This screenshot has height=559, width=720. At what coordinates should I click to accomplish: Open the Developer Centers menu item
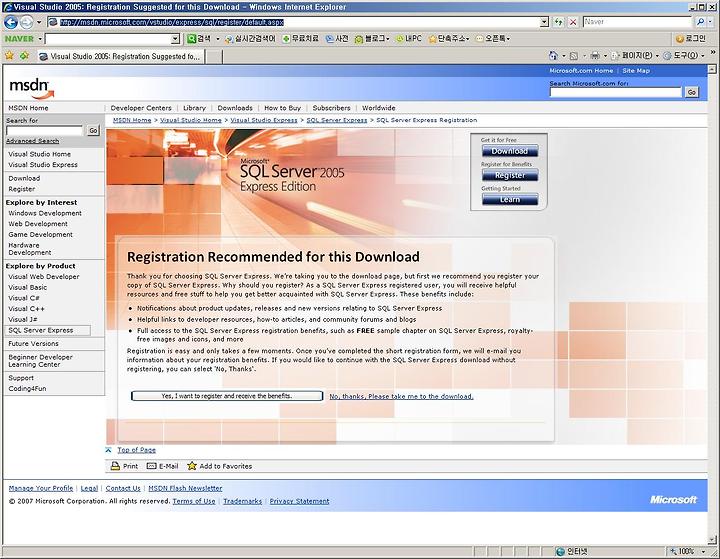141,108
